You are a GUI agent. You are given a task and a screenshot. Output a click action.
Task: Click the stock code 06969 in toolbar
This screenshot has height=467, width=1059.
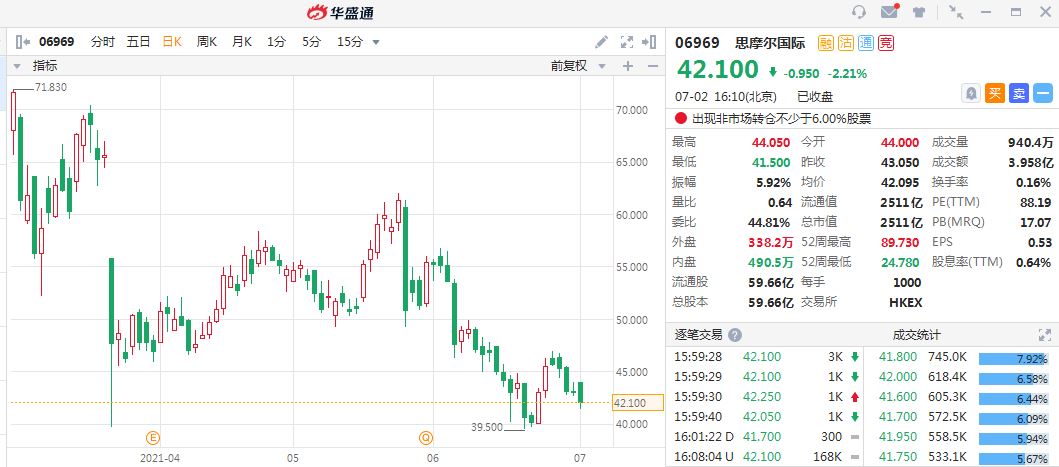(x=56, y=42)
